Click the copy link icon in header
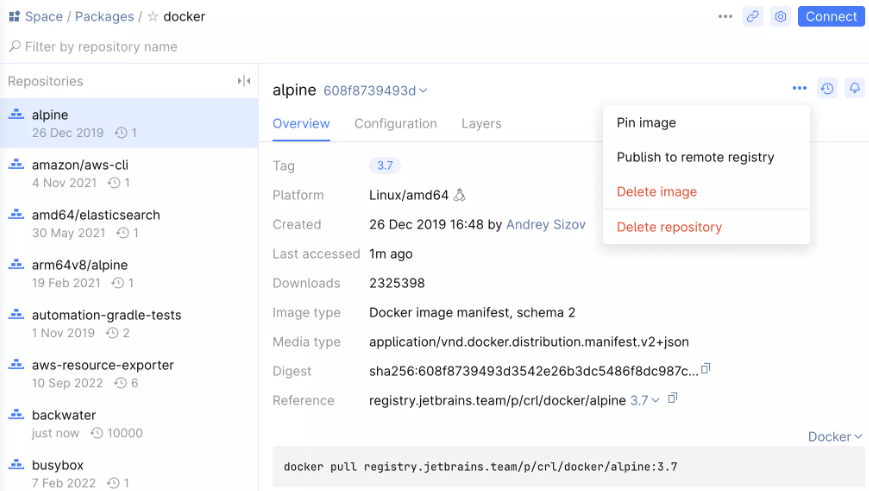This screenshot has height=491, width=869. (753, 16)
